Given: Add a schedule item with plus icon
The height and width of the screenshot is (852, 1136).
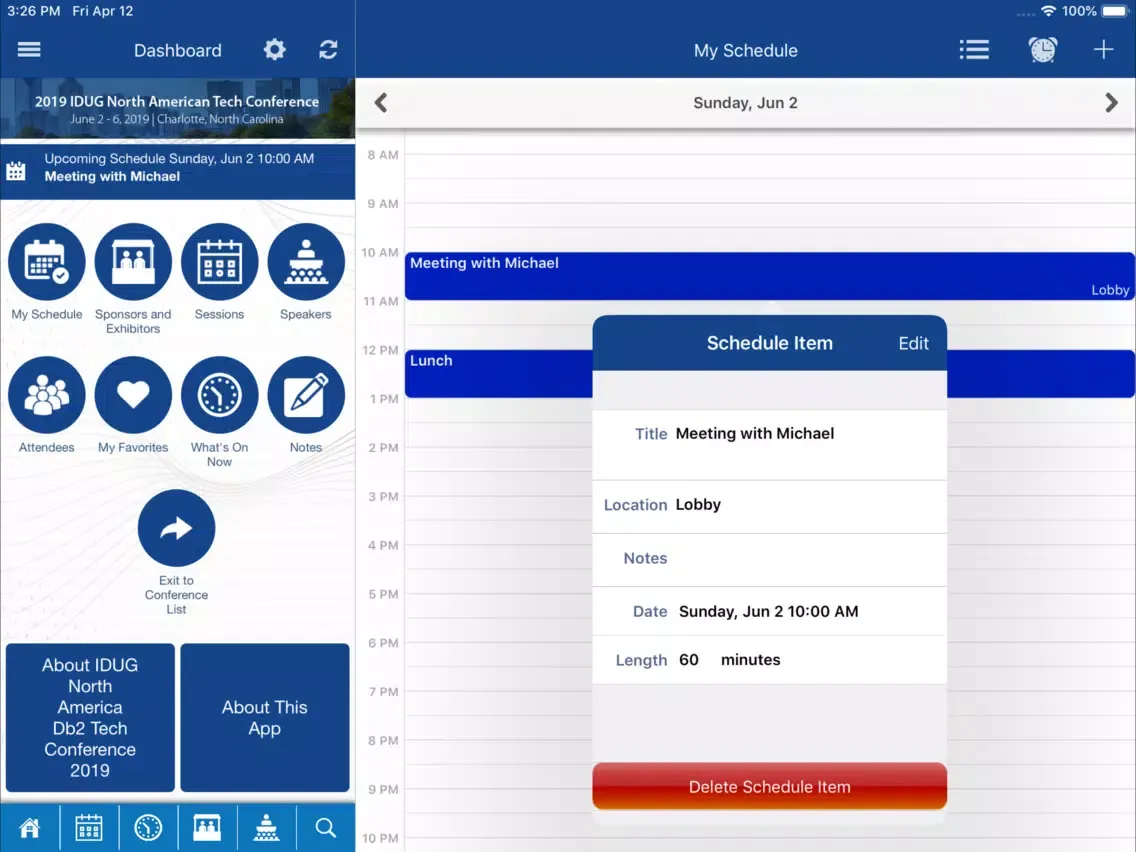Looking at the screenshot, I should click(1103, 49).
